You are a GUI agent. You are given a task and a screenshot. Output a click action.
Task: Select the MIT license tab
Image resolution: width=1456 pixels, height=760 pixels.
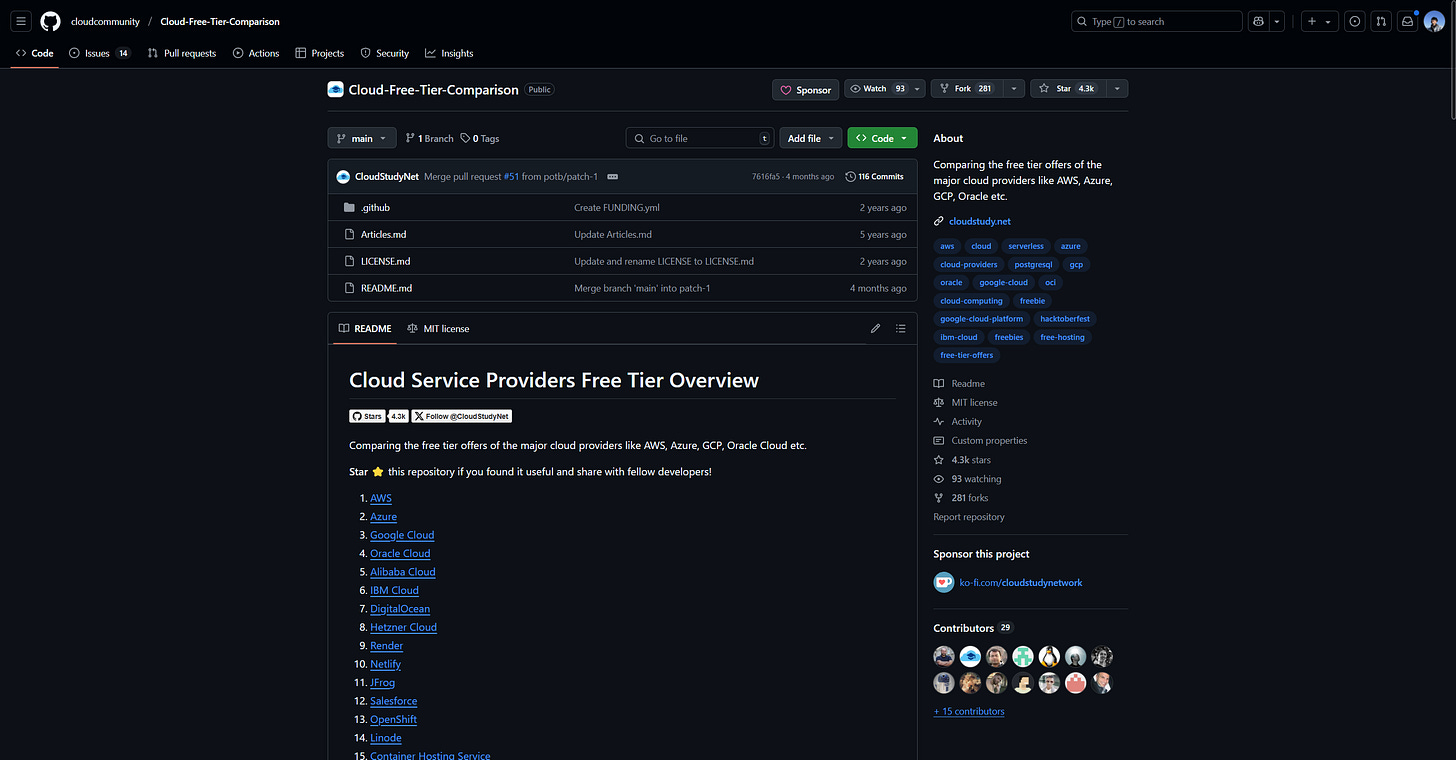tap(438, 328)
